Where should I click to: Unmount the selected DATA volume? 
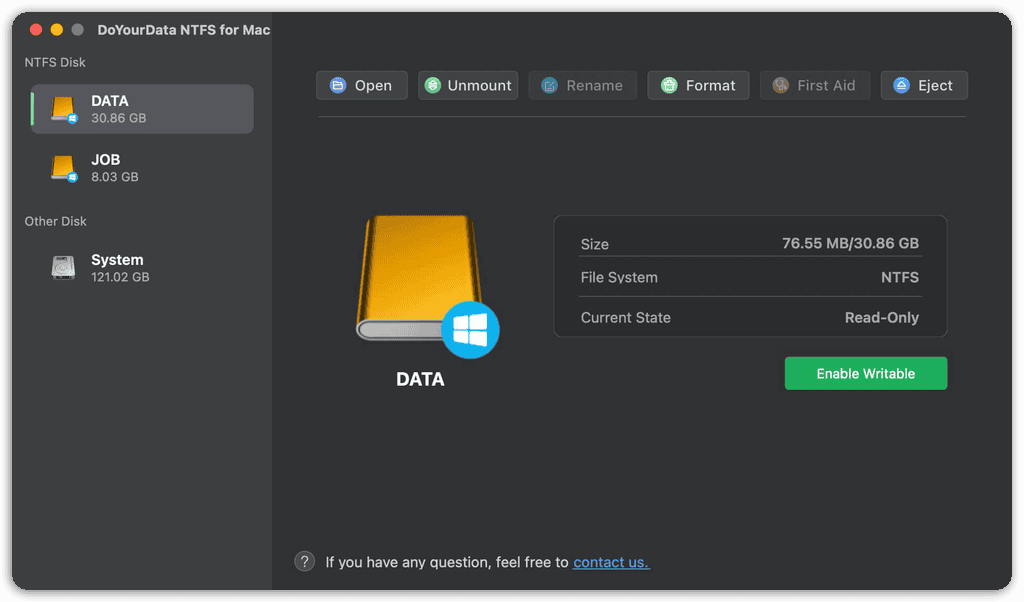pyautogui.click(x=468, y=86)
